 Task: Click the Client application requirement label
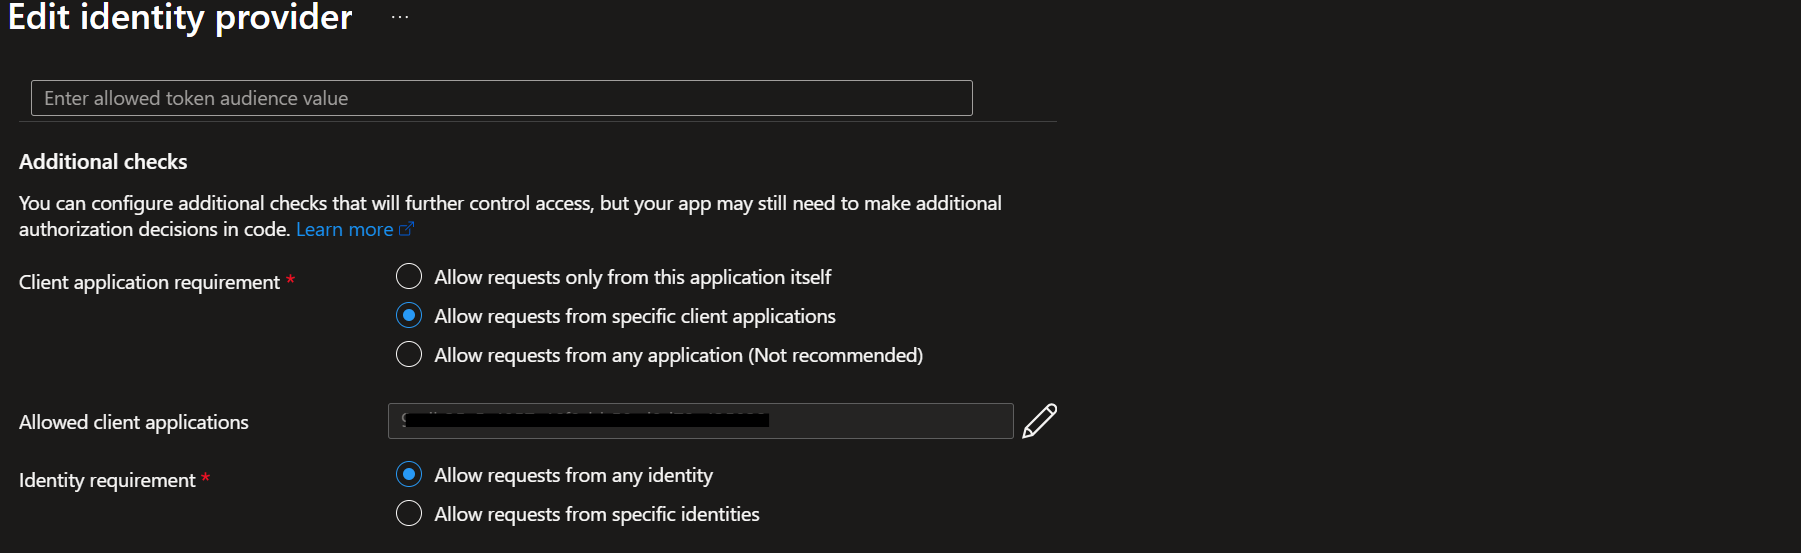coord(149,283)
